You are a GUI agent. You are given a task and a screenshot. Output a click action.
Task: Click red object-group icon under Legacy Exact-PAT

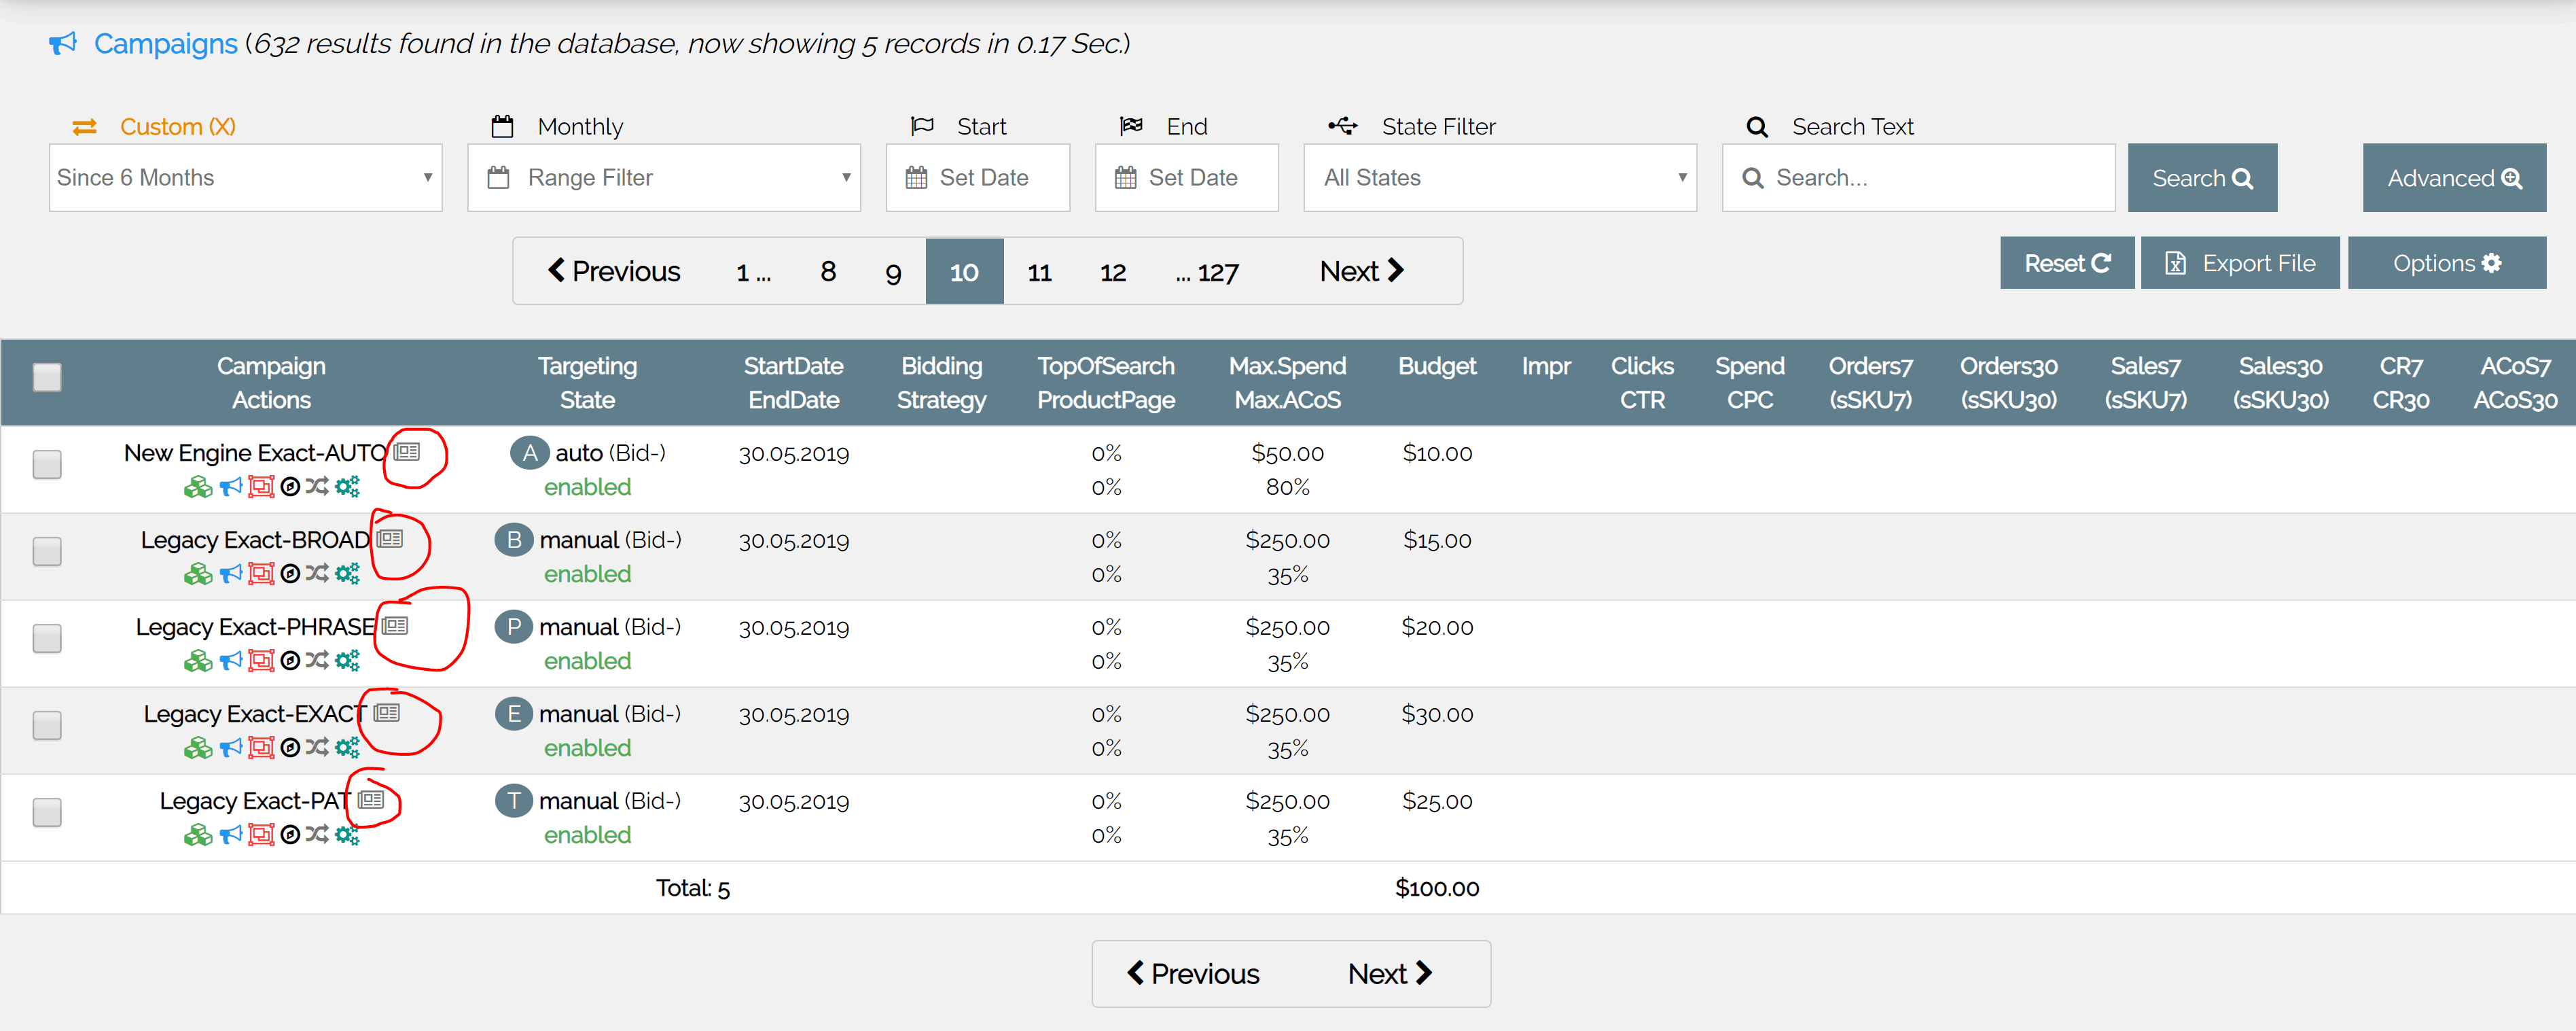coord(261,835)
